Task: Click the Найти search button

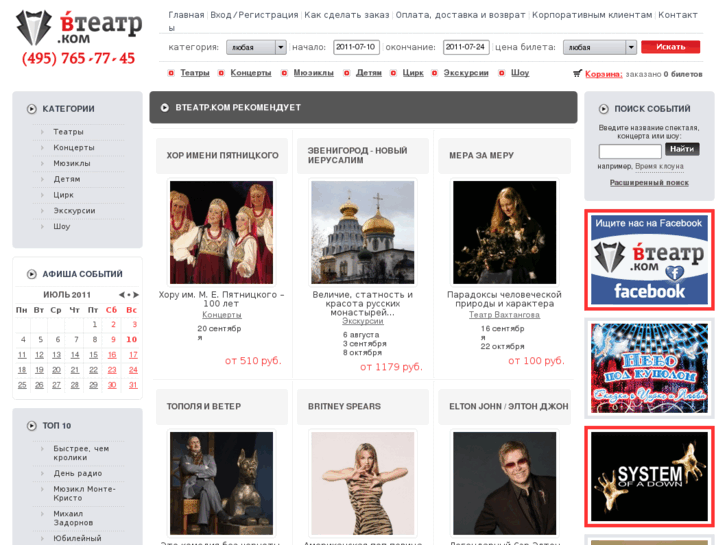Action: coord(682,149)
